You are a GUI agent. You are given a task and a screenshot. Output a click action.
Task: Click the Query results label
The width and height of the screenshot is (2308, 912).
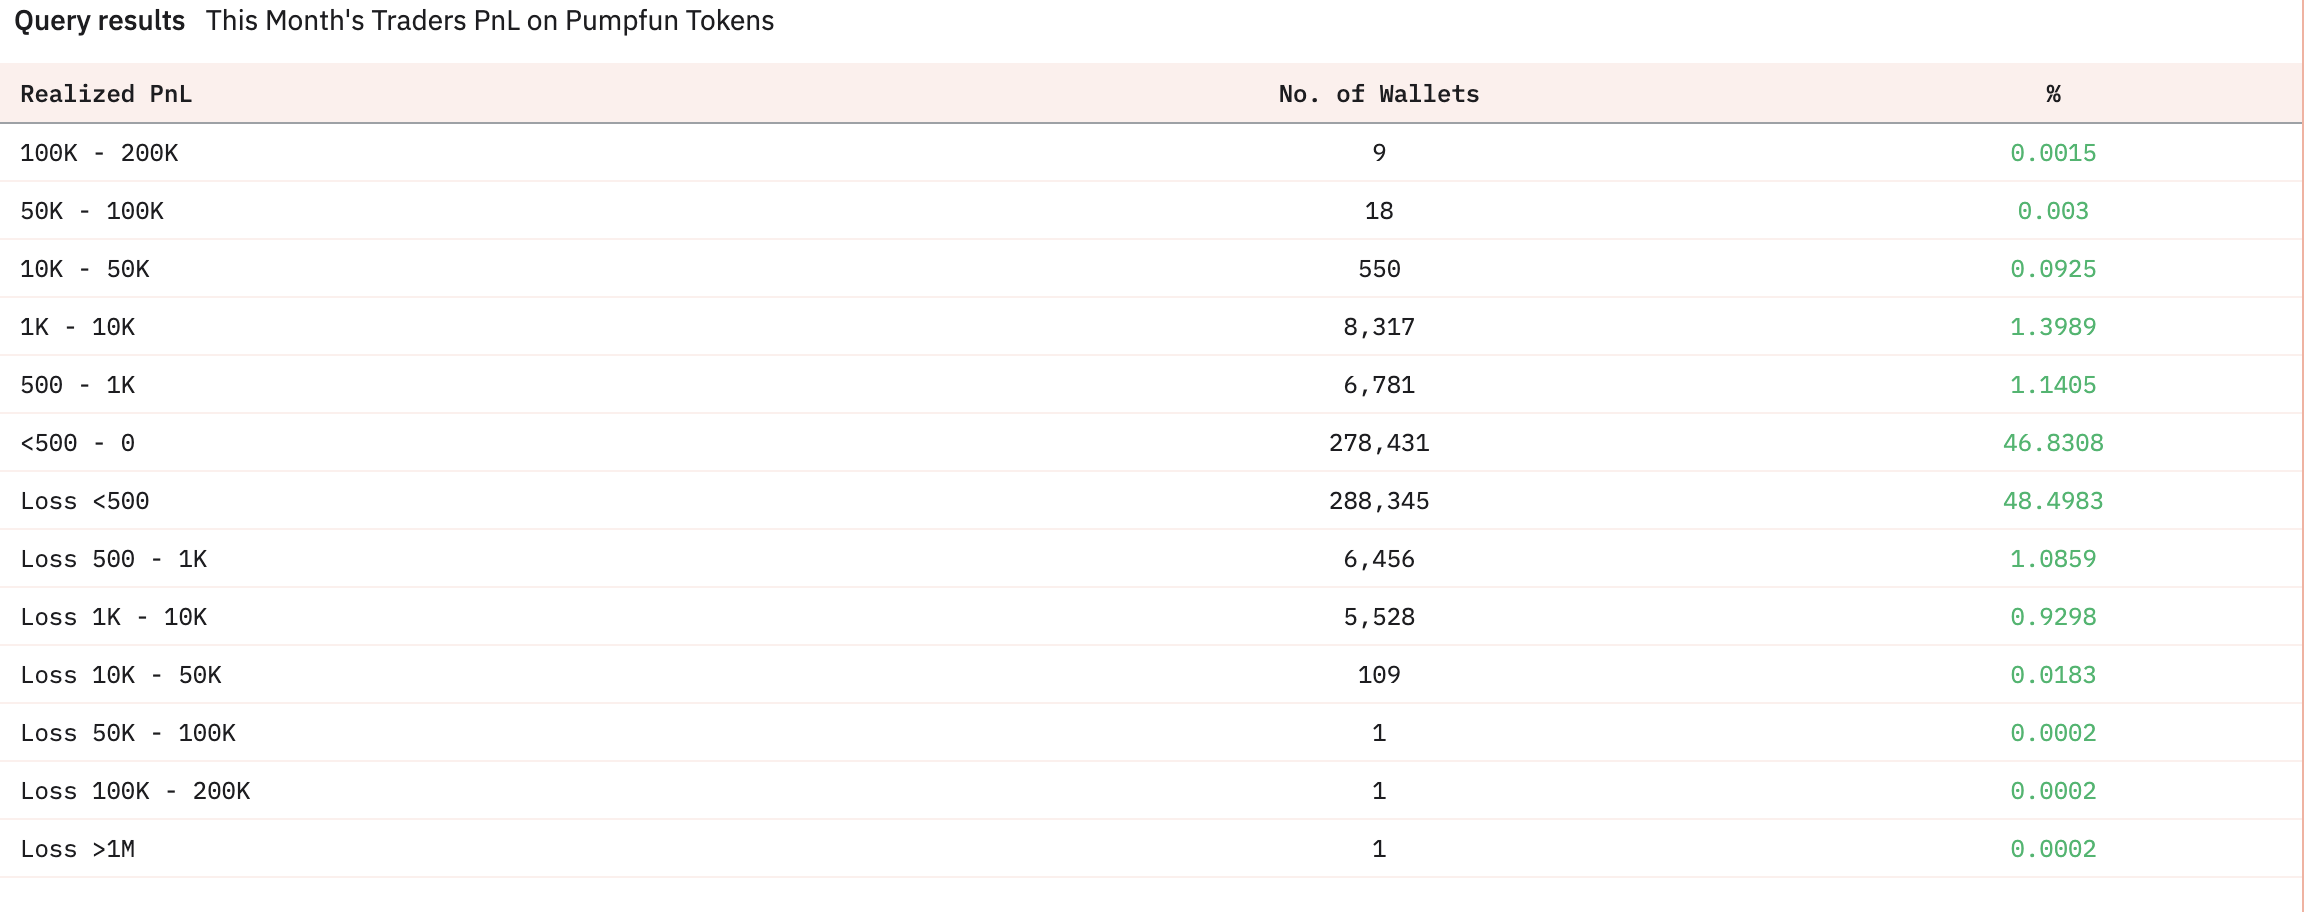point(99,21)
